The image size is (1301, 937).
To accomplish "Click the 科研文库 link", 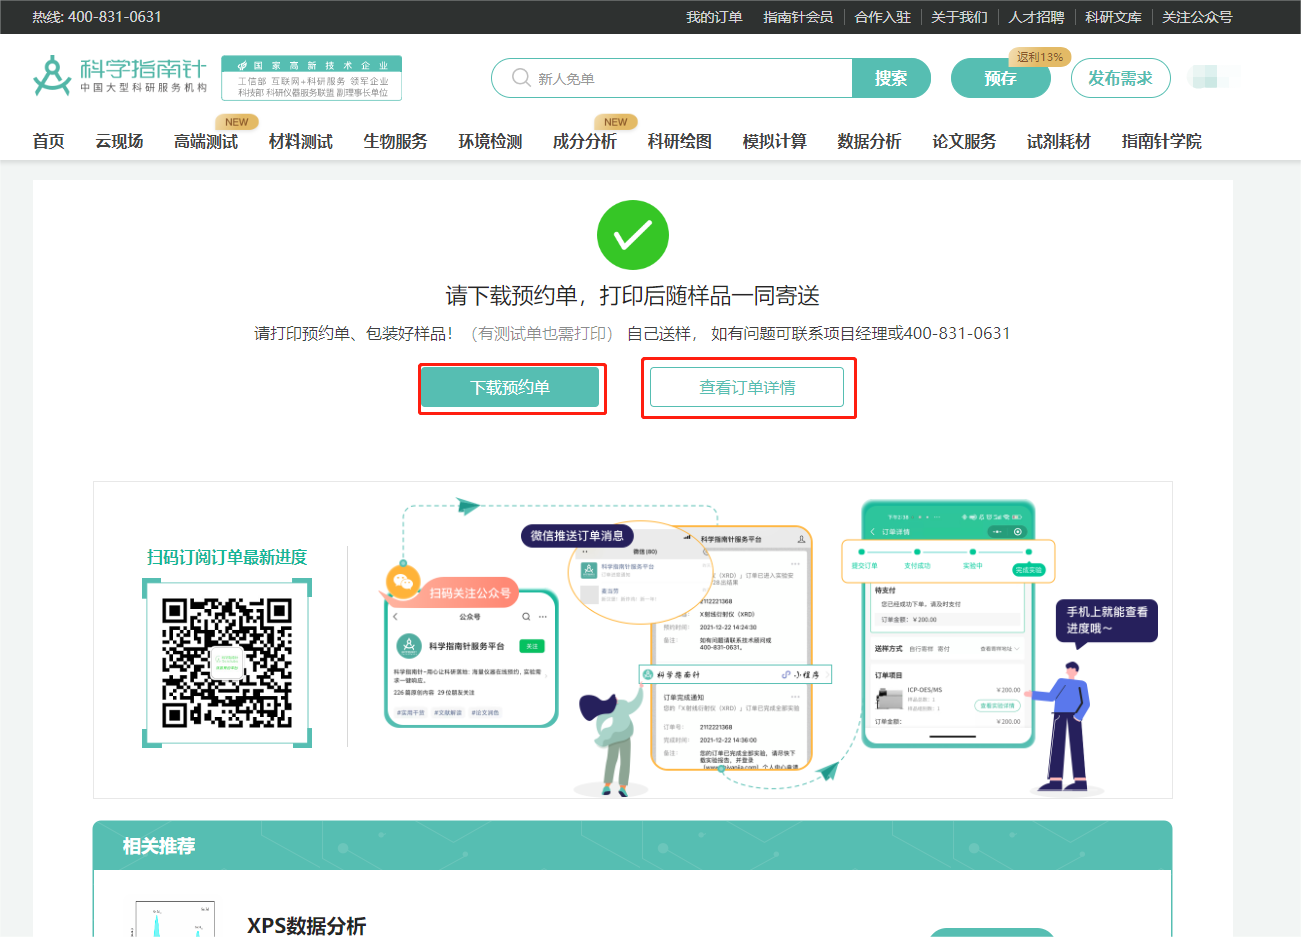I will coord(1113,16).
